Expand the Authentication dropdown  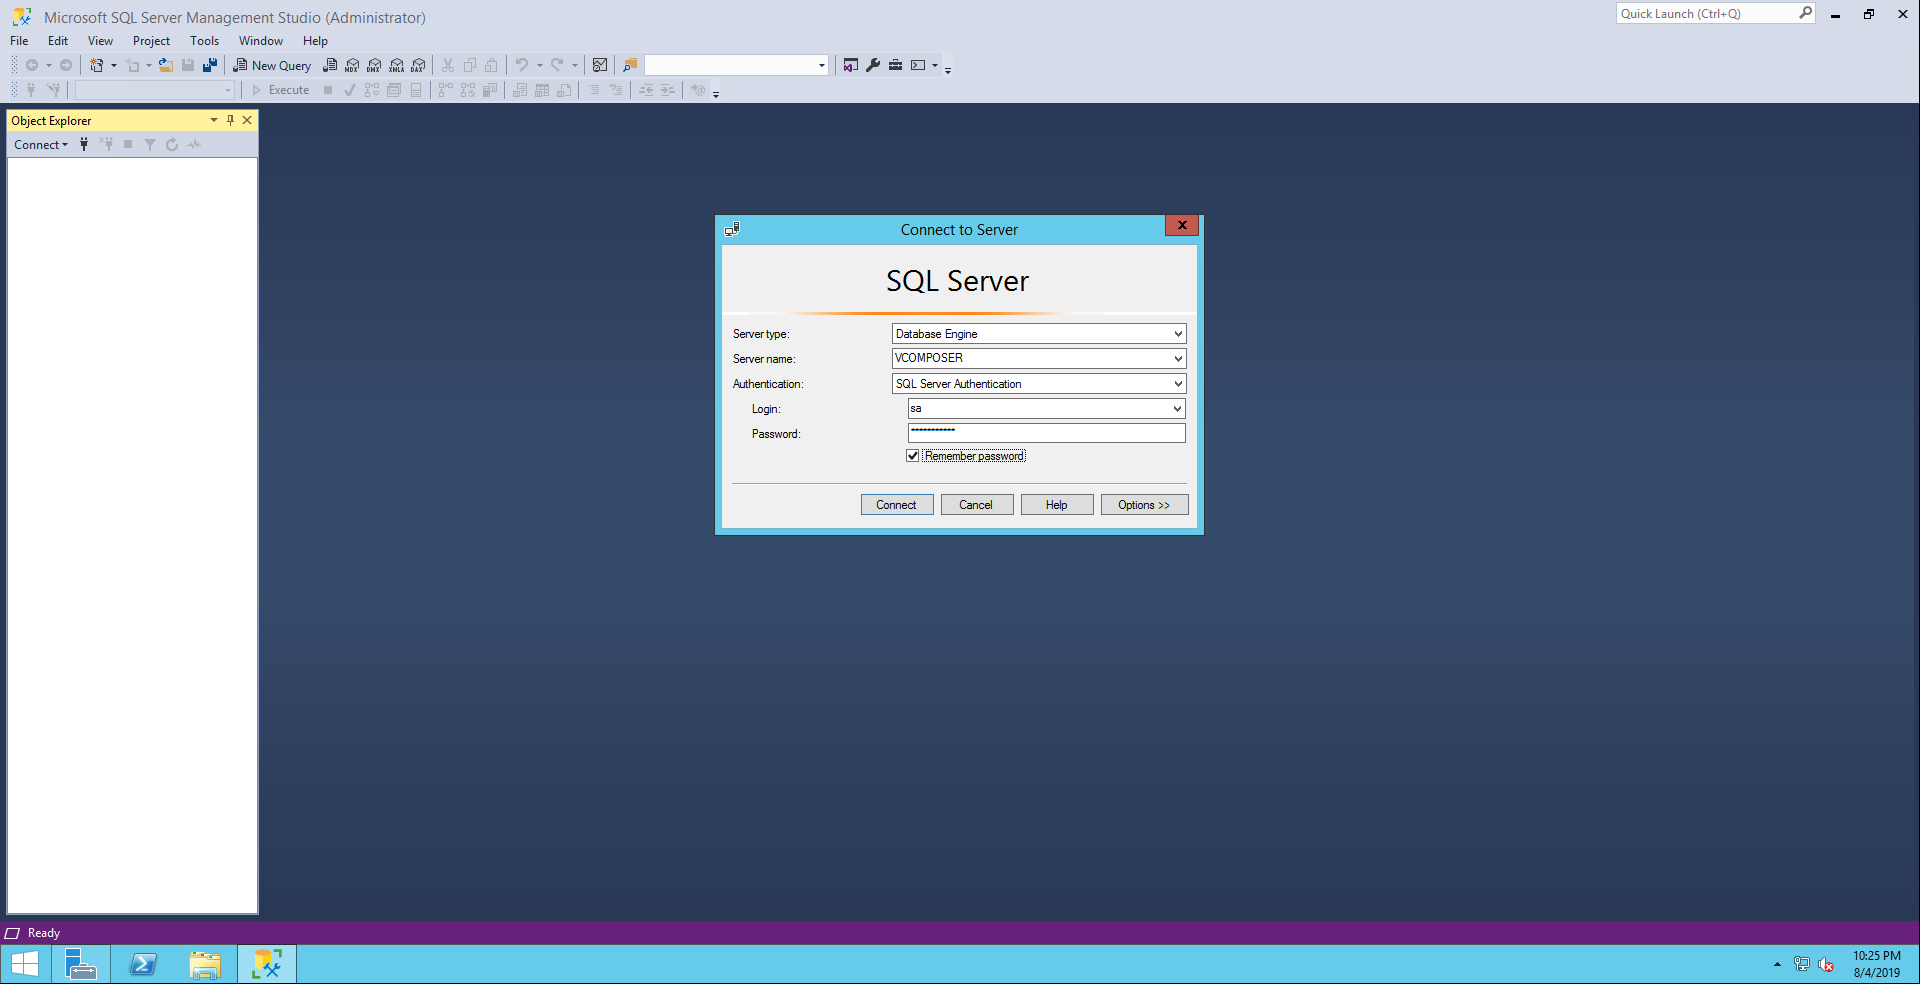pyautogui.click(x=1178, y=384)
